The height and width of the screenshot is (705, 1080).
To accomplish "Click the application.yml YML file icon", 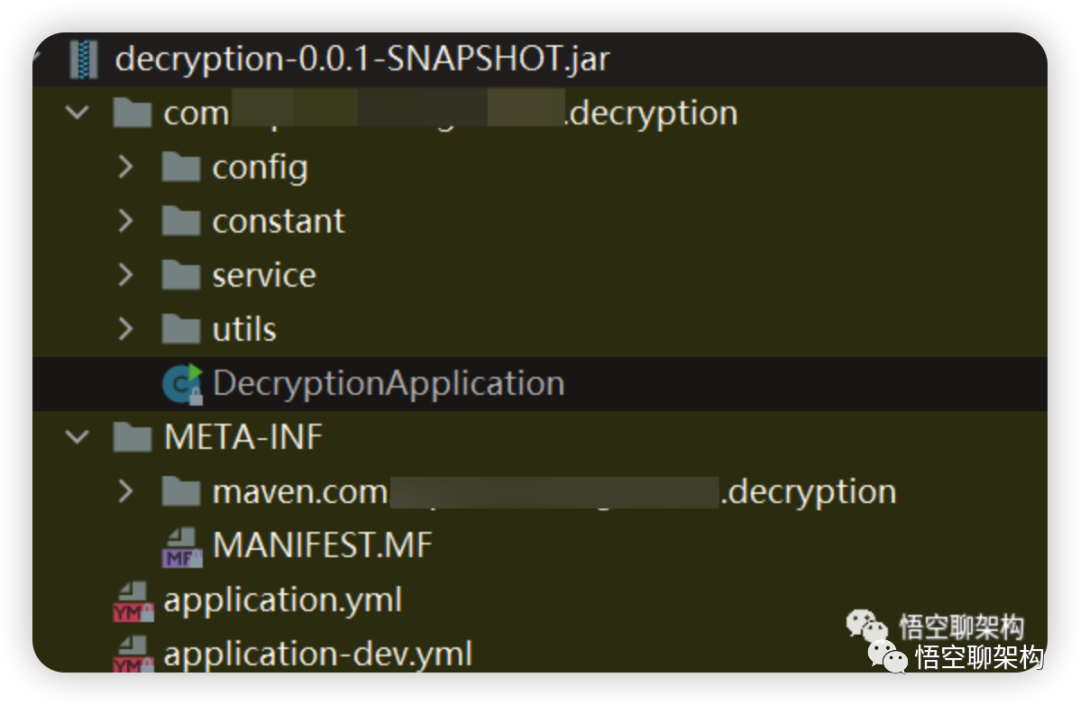I will [x=133, y=601].
